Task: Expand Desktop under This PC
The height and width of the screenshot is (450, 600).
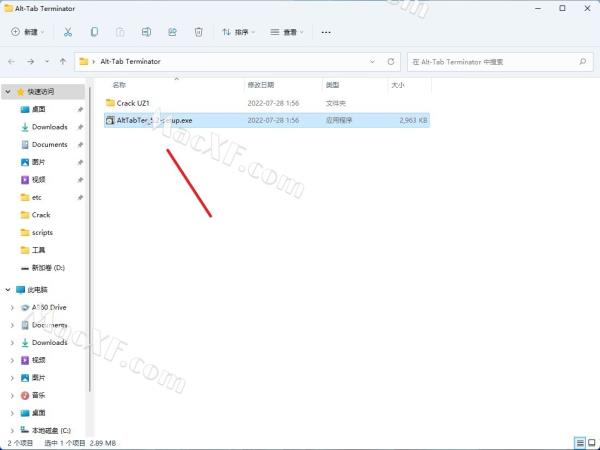Action: [12, 413]
